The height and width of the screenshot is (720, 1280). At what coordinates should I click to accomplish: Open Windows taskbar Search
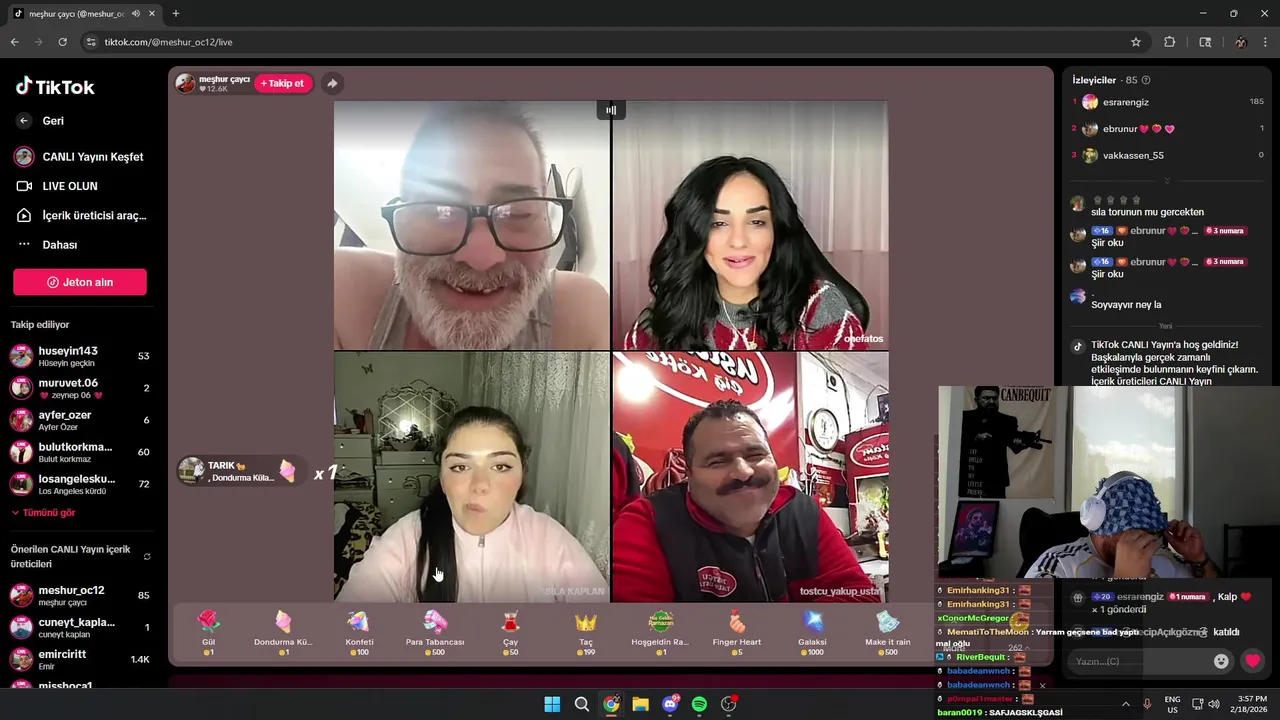[581, 704]
